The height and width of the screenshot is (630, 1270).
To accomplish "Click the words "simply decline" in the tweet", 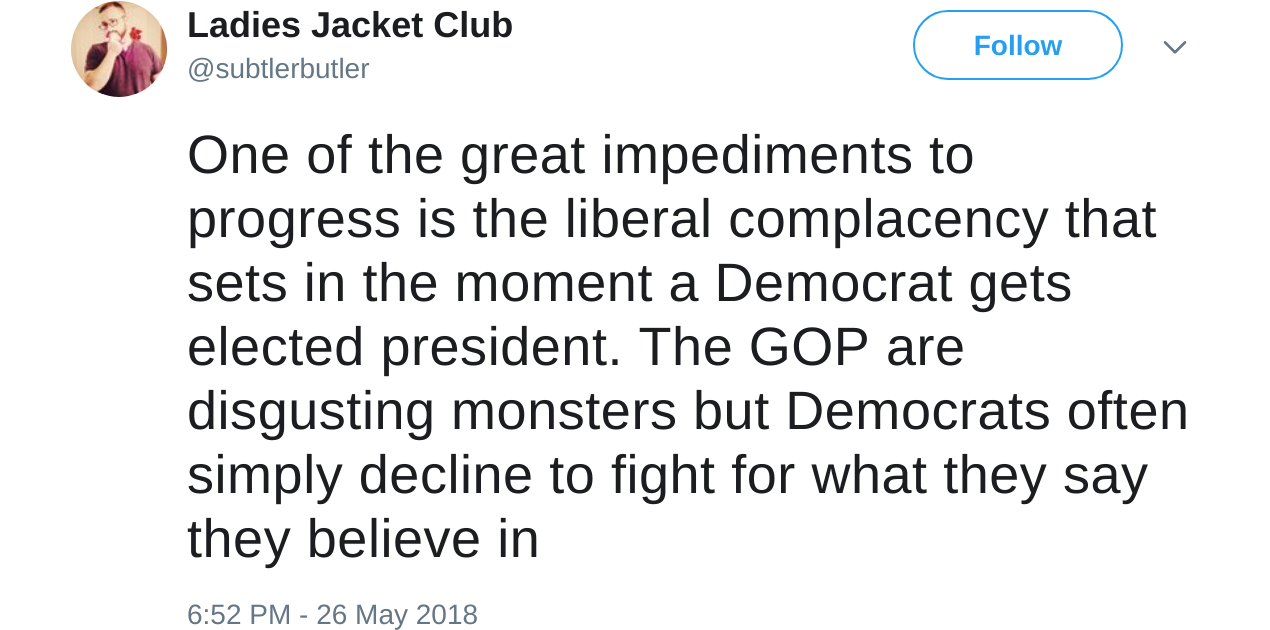I will point(359,476).
